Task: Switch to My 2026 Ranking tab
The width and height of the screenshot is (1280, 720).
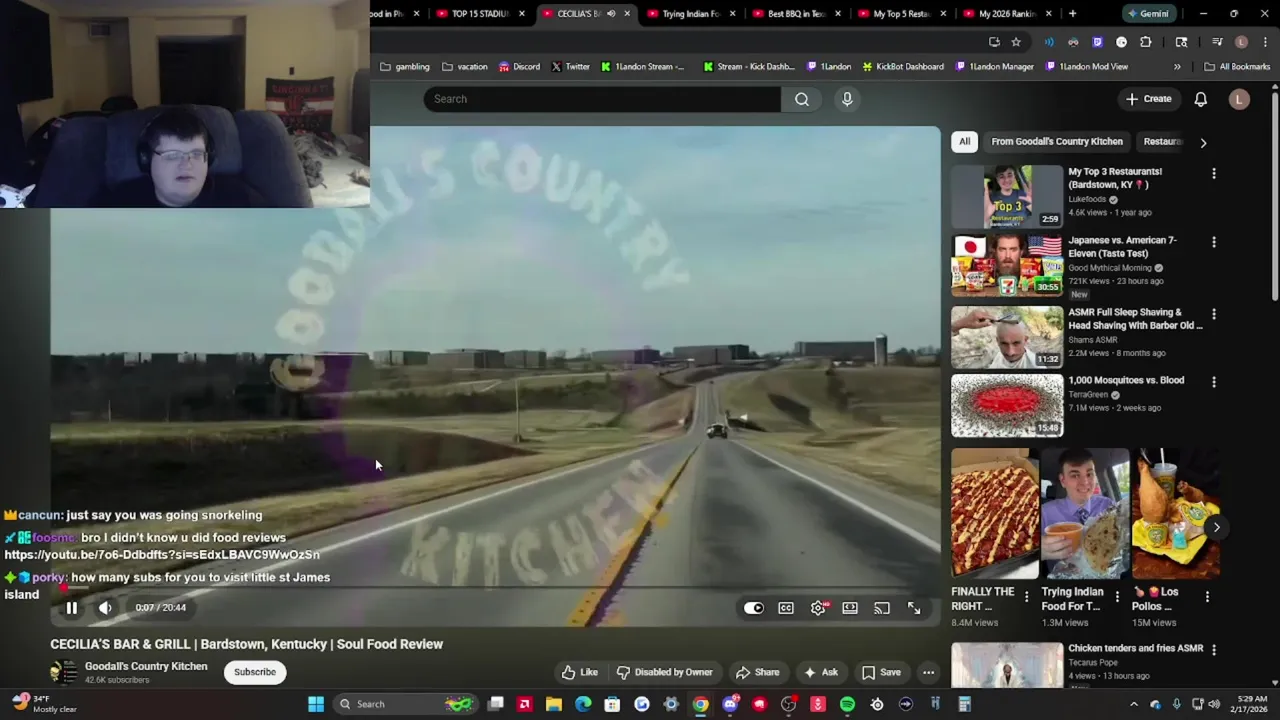Action: (x=1005, y=14)
